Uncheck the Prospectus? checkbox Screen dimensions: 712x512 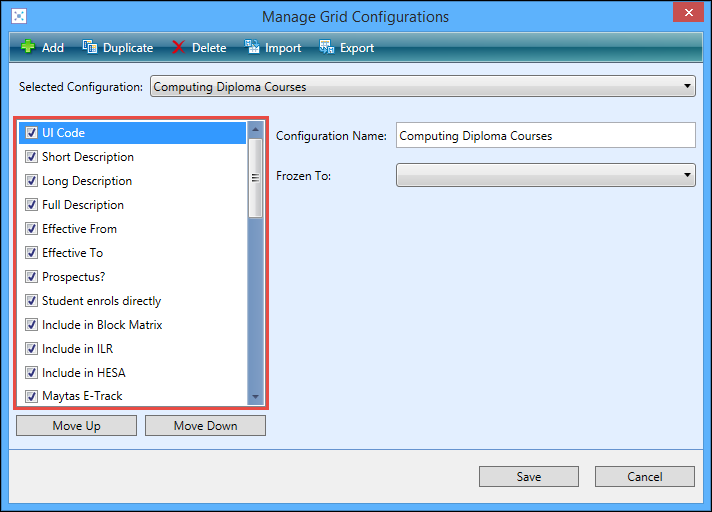(31, 276)
